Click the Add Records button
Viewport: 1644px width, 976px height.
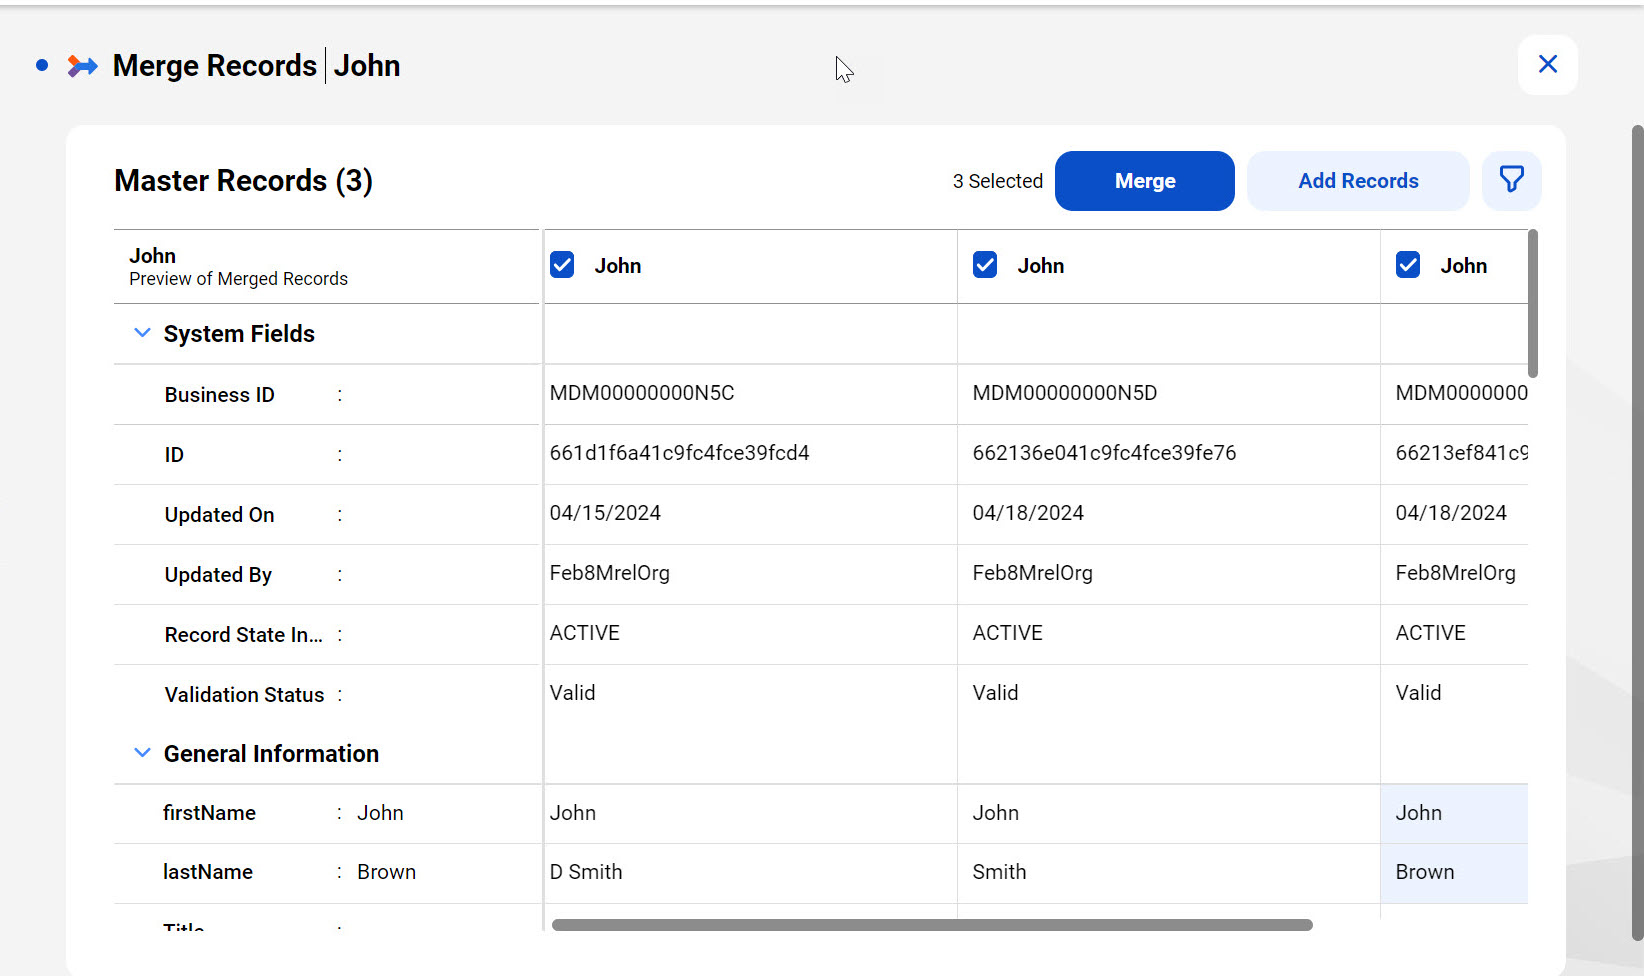click(x=1358, y=181)
